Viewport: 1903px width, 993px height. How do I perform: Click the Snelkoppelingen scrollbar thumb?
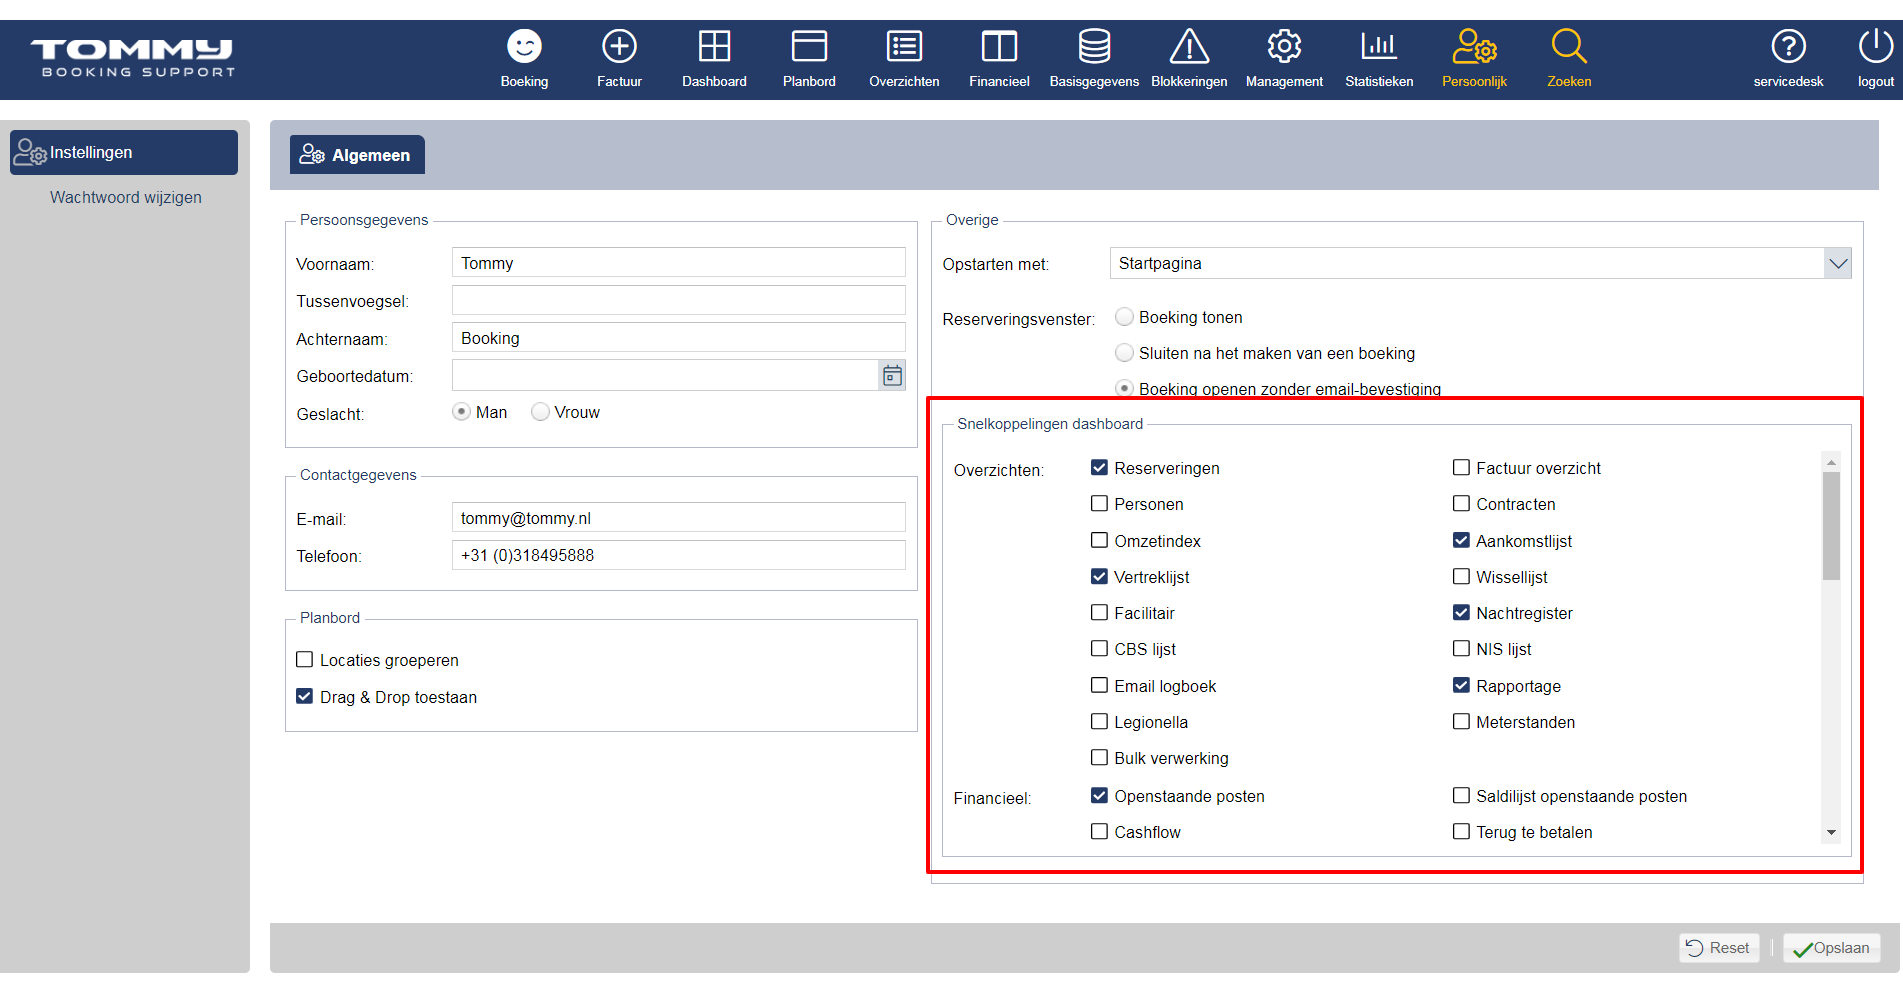1831,526
